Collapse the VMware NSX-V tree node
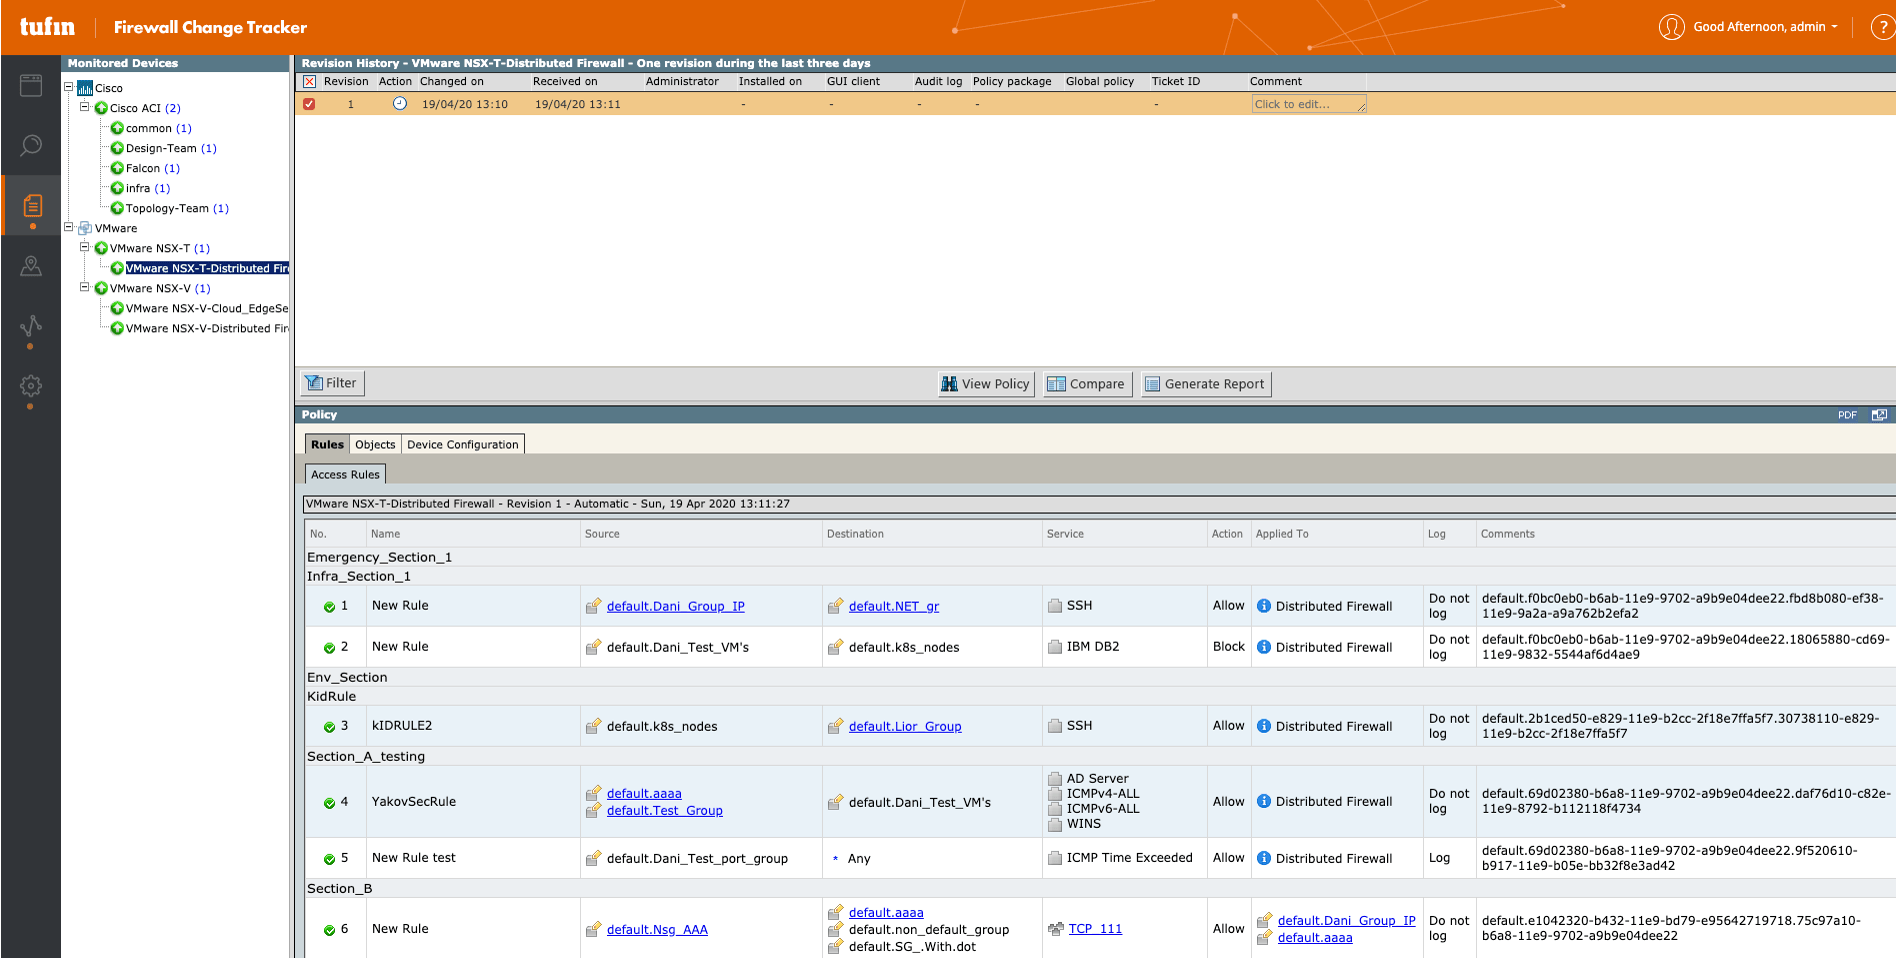The height and width of the screenshot is (958, 1896). click(85, 287)
